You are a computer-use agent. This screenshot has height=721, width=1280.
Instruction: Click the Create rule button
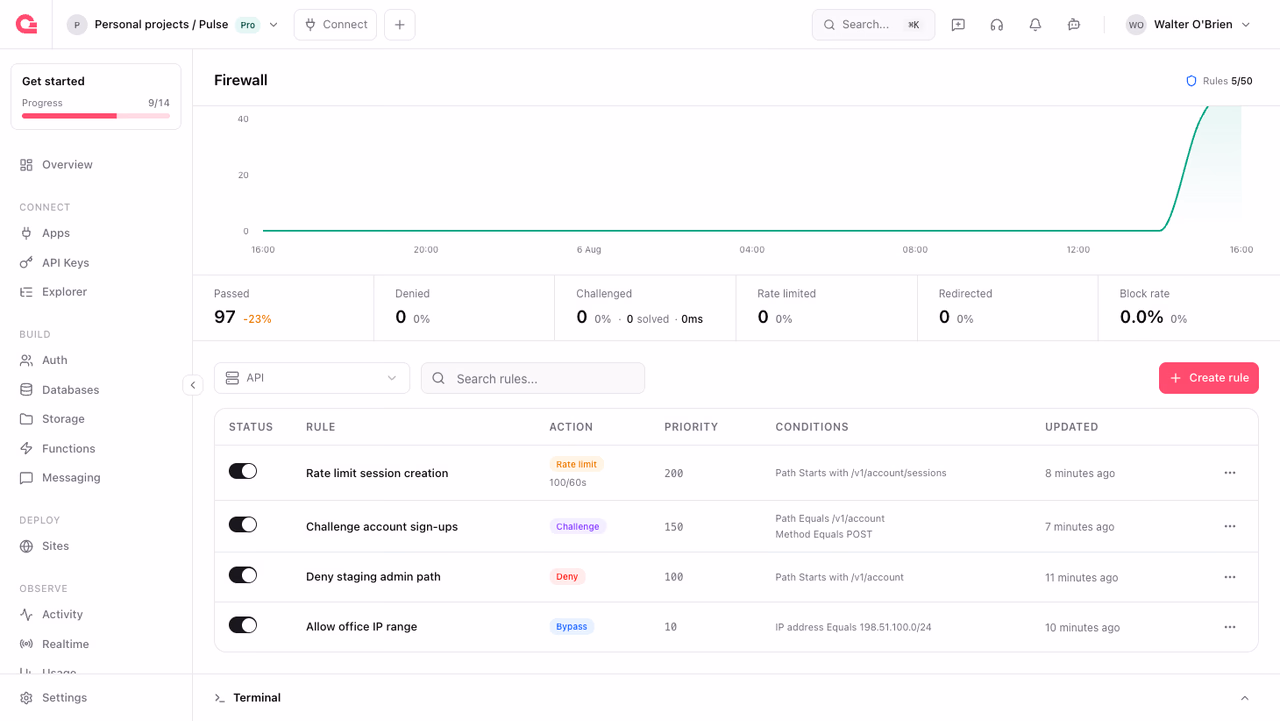click(x=1209, y=378)
